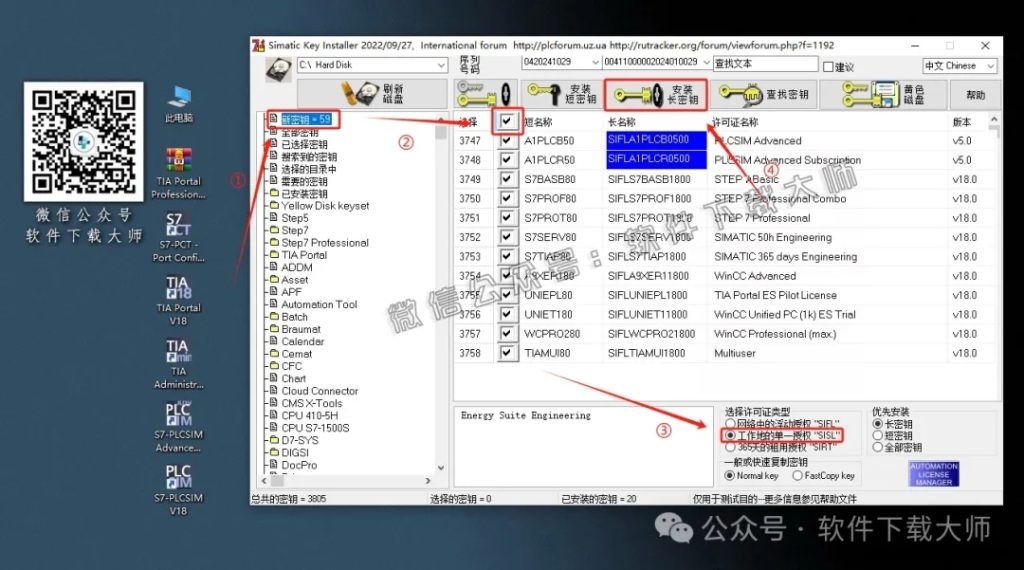Select the SIFL network floating license radio
Image resolution: width=1024 pixels, height=570 pixels.
tap(730, 424)
